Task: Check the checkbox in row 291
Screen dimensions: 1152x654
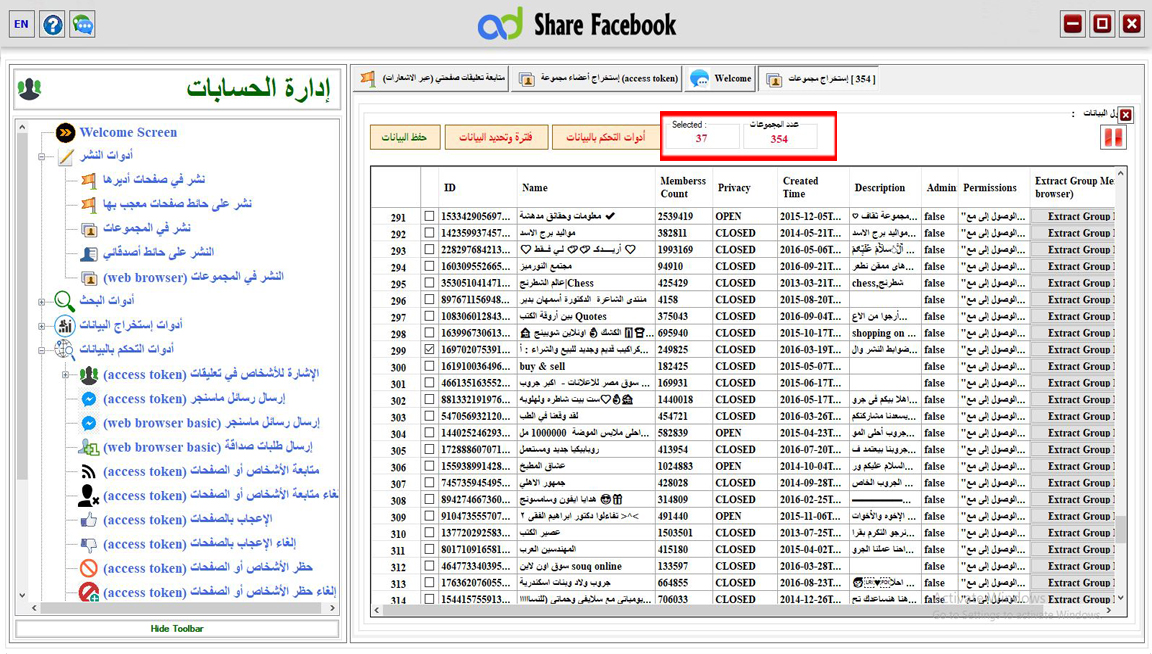Action: coord(429,216)
